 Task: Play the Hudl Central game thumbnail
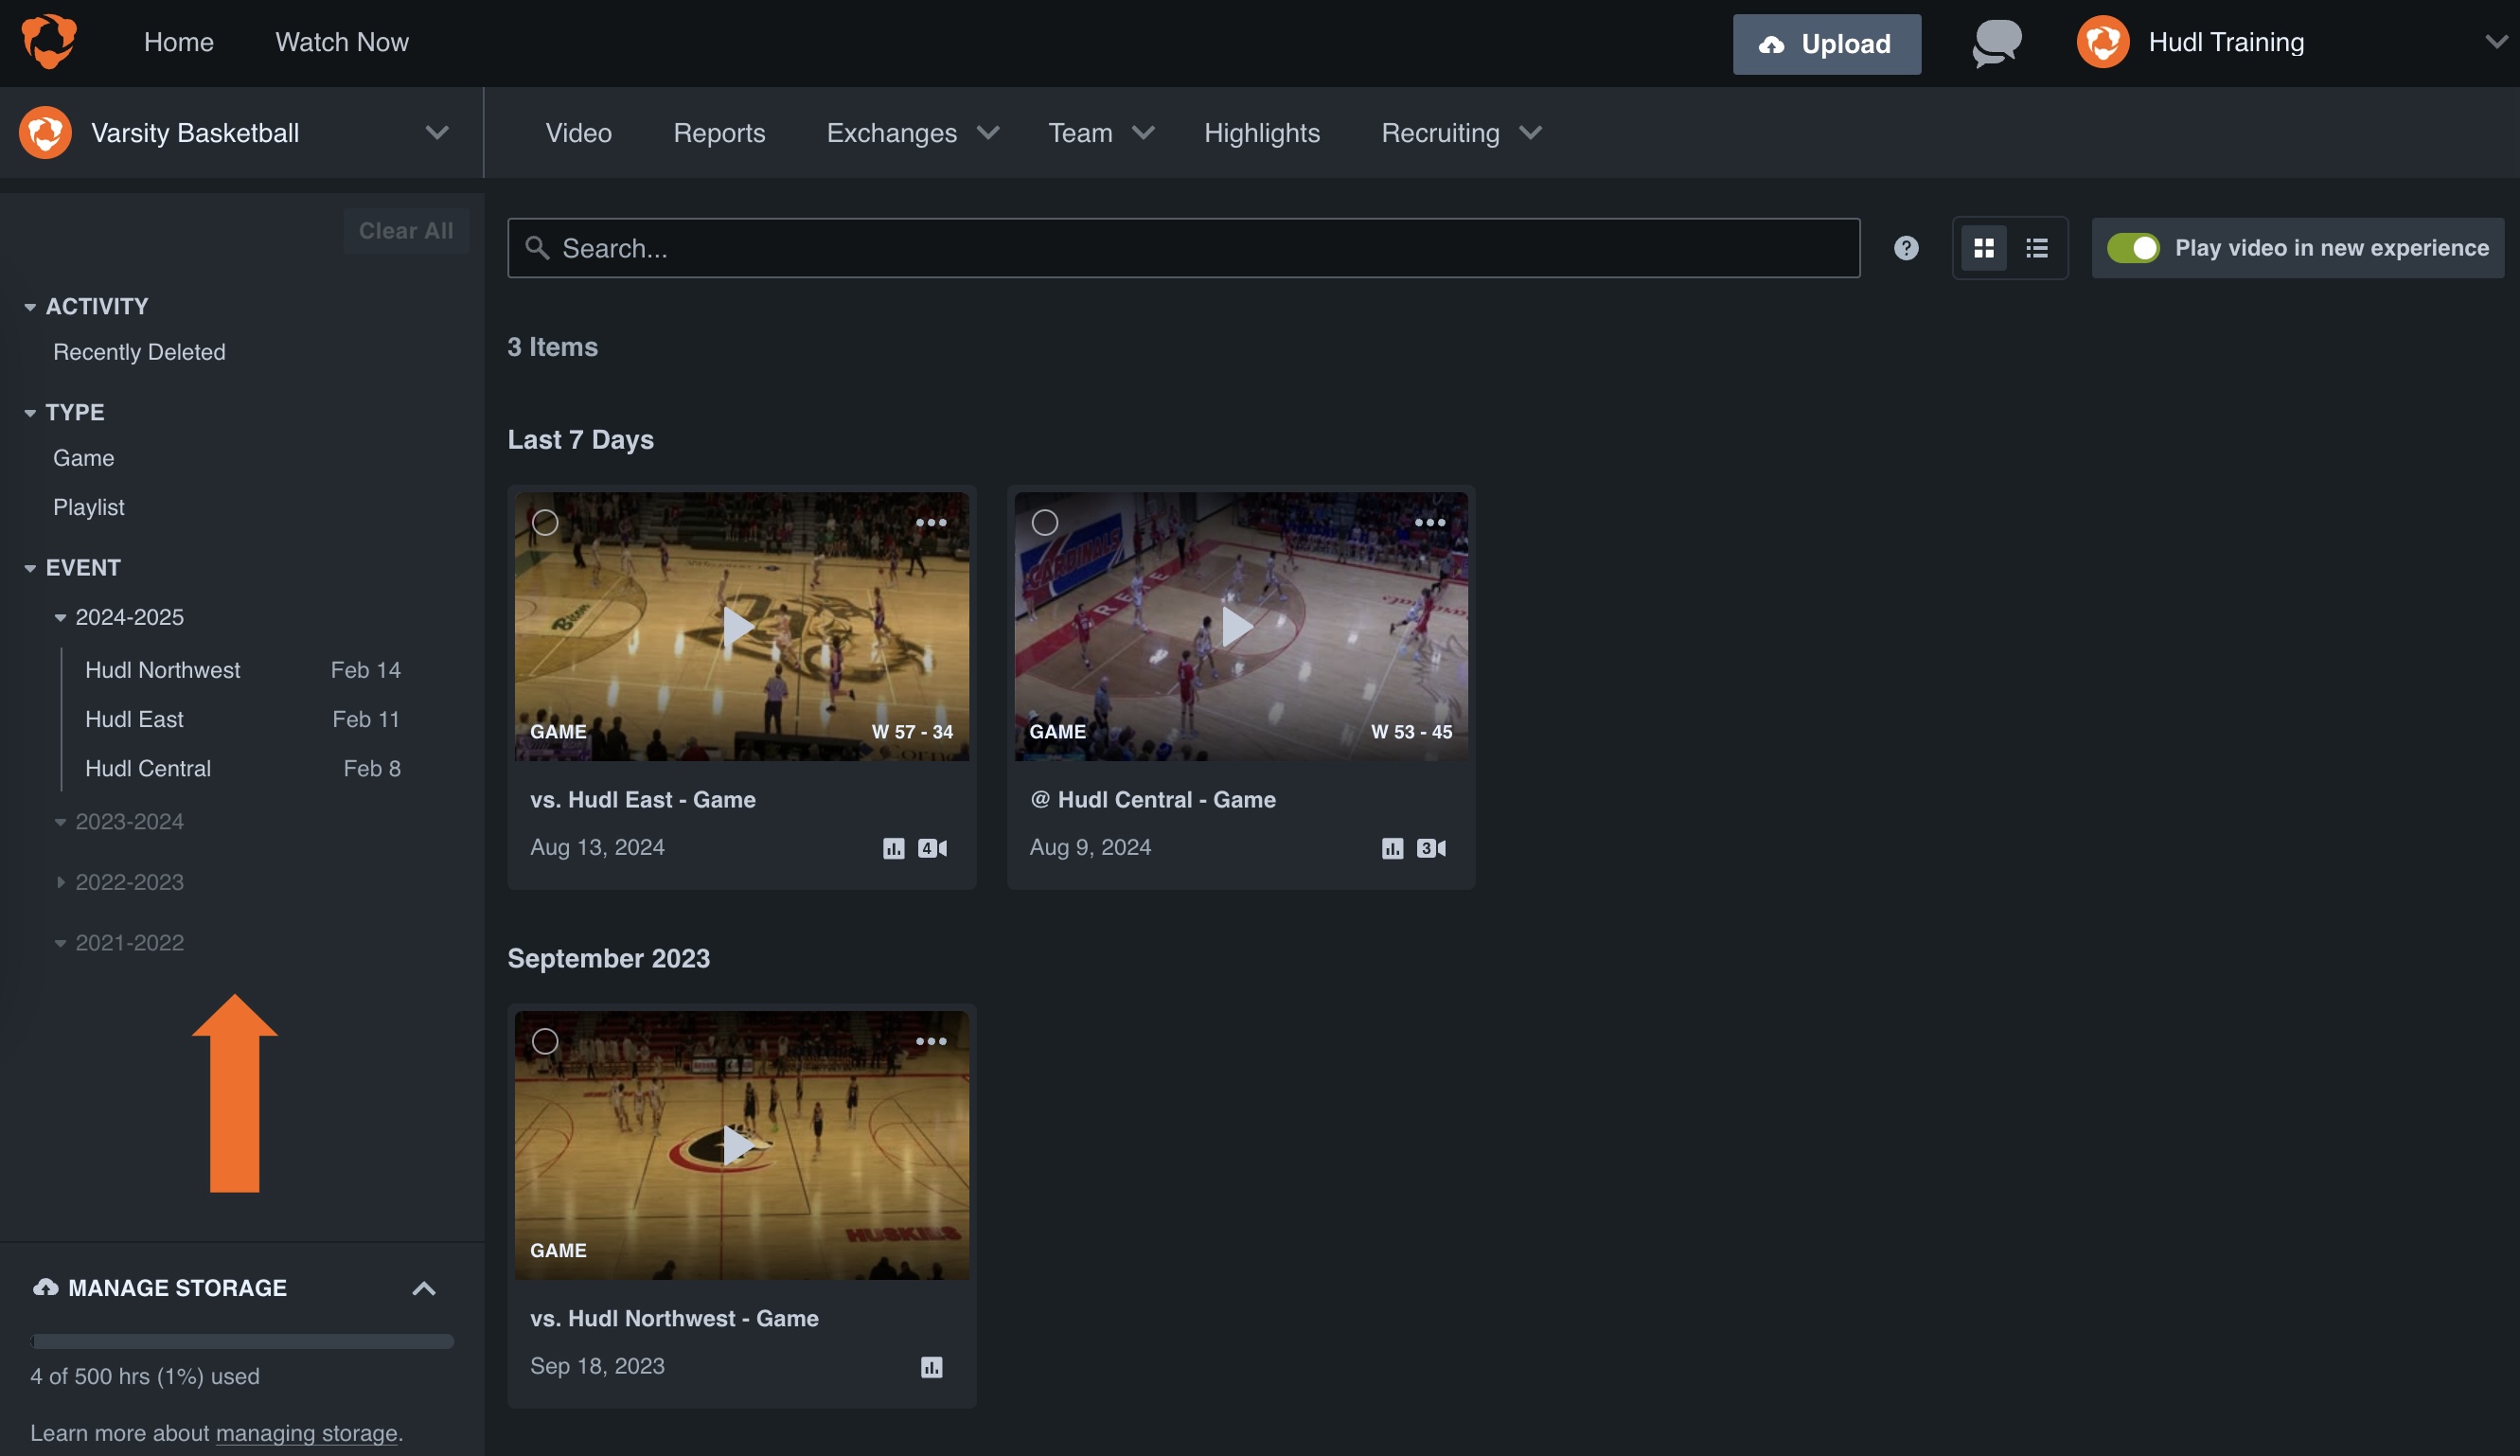(x=1240, y=625)
